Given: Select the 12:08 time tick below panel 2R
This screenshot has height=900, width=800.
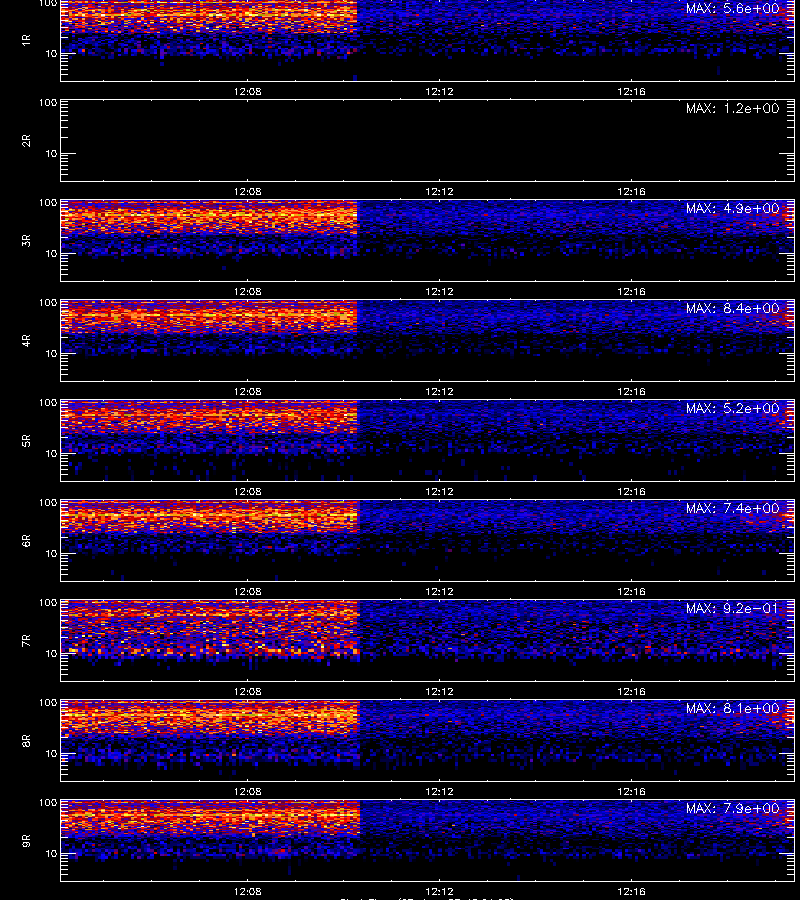Looking at the screenshot, I should tap(247, 191).
